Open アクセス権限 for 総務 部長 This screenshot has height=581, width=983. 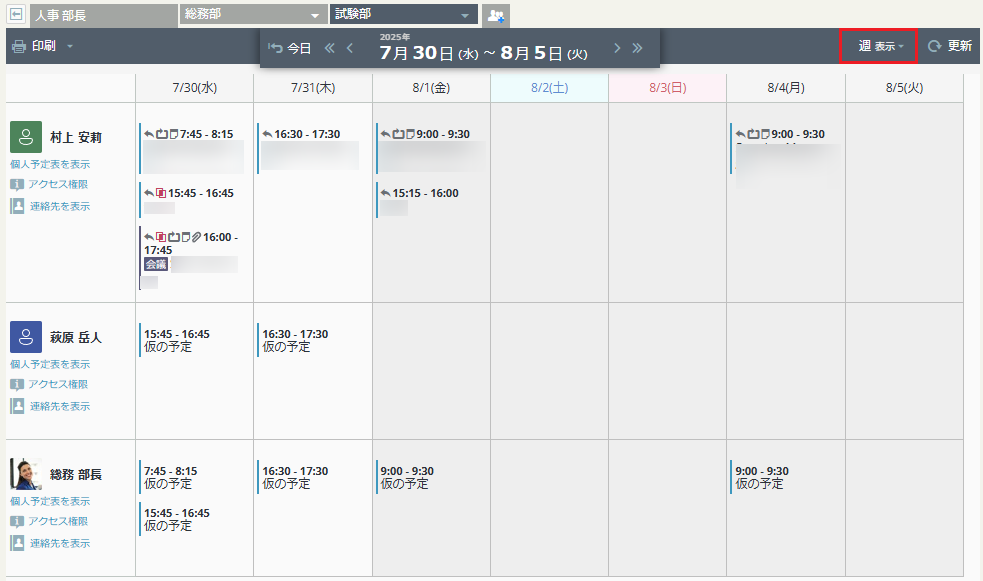pos(58,521)
